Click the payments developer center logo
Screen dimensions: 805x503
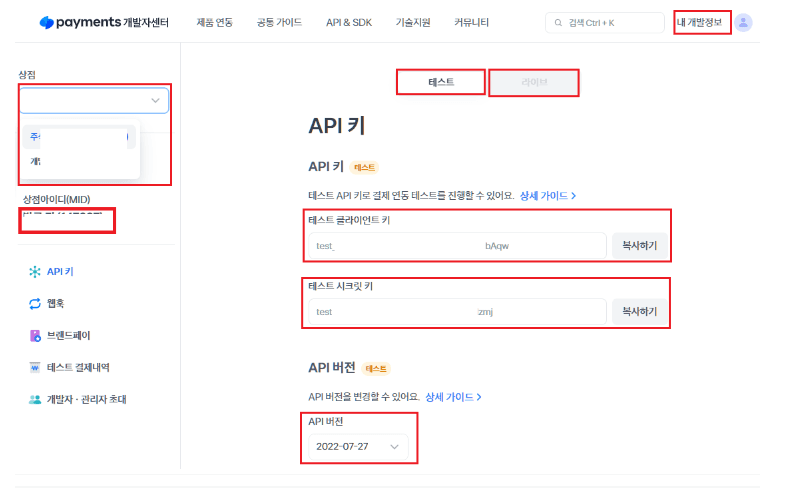(x=103, y=22)
